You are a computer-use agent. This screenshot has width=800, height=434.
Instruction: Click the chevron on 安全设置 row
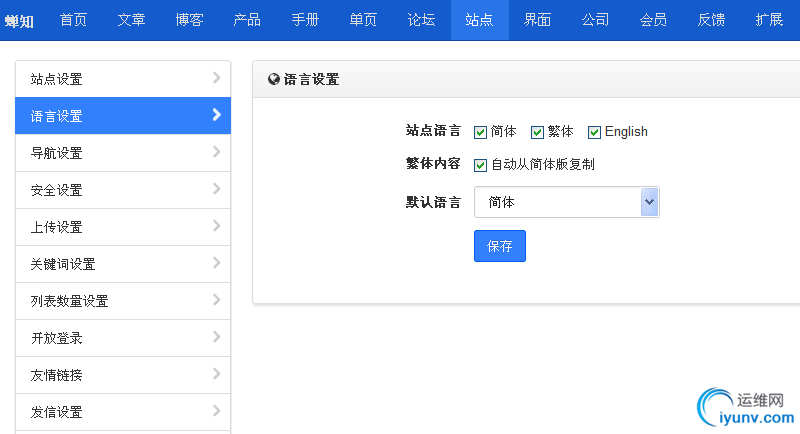[x=217, y=189]
